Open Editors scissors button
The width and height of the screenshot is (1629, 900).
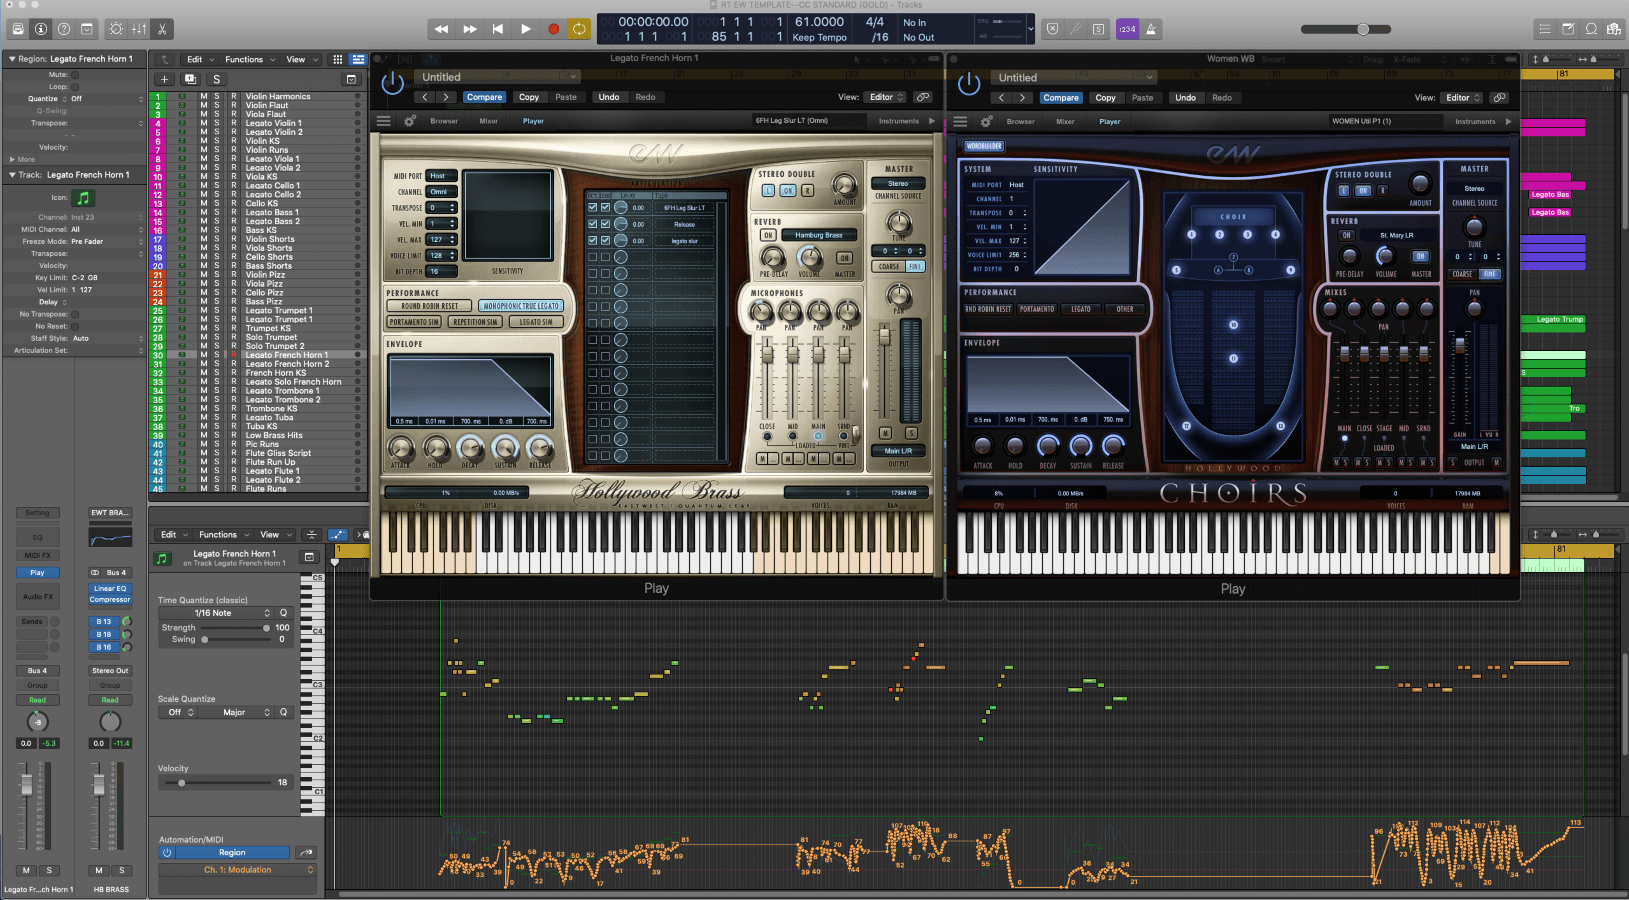(162, 29)
